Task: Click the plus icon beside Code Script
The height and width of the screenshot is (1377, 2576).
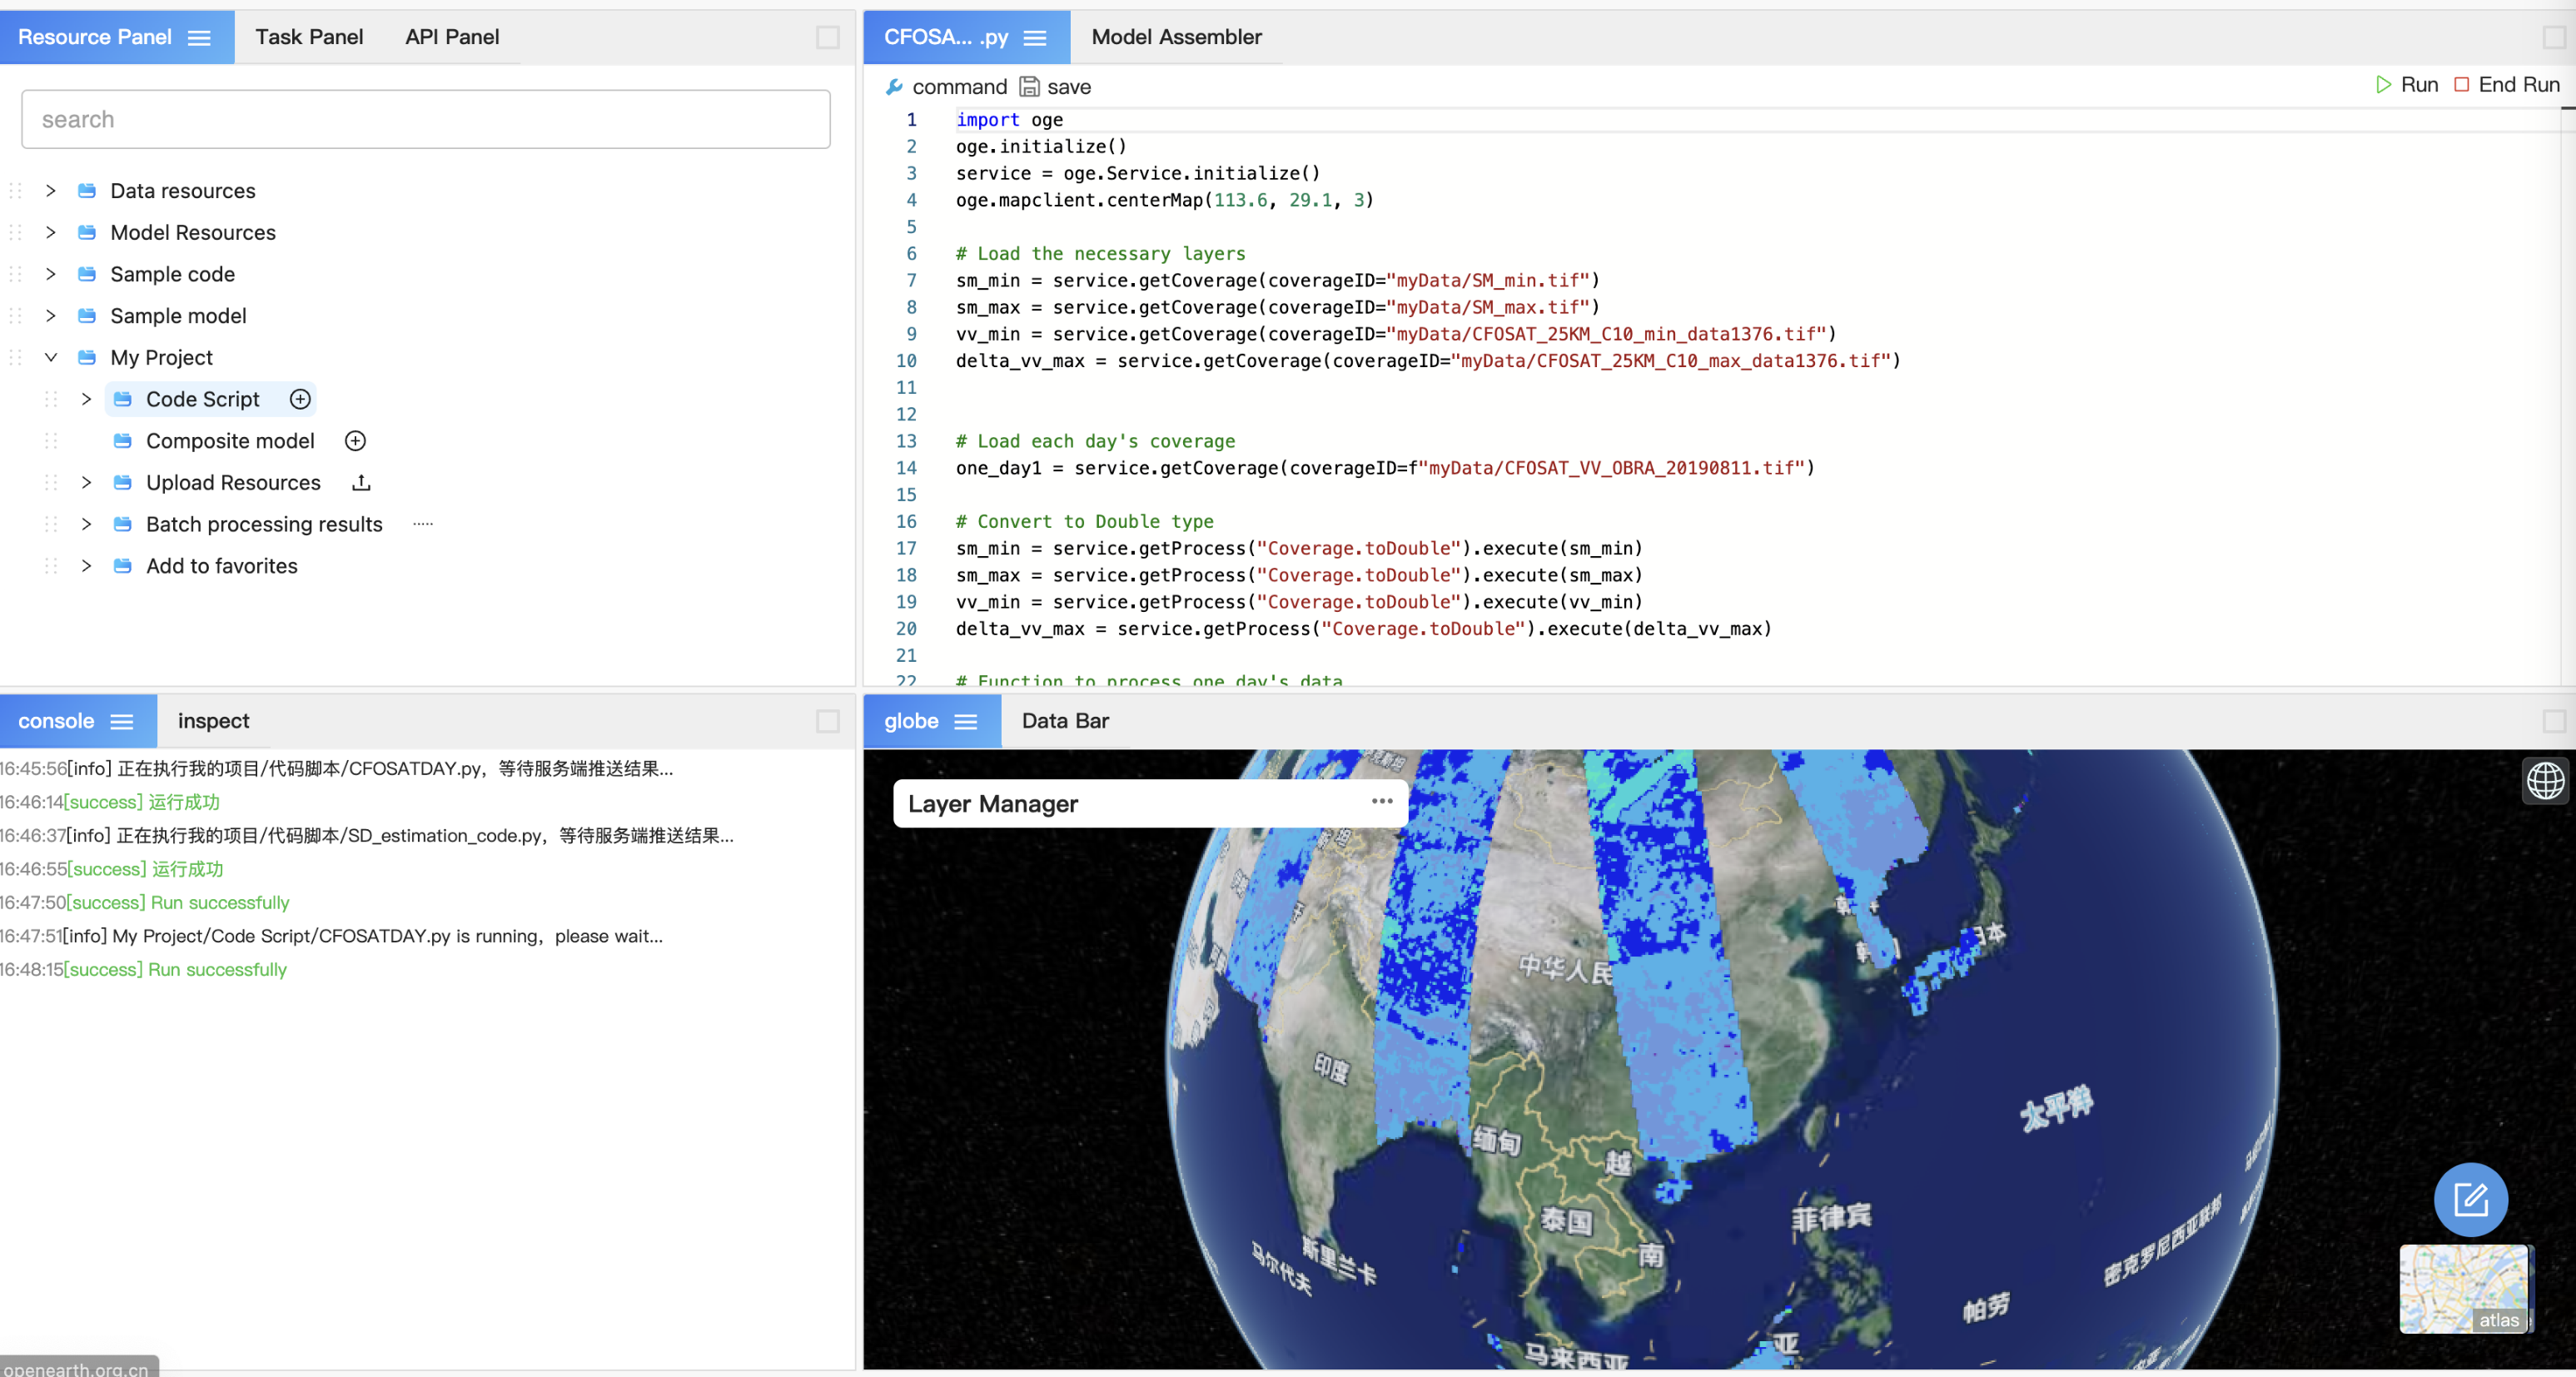Action: coord(300,399)
